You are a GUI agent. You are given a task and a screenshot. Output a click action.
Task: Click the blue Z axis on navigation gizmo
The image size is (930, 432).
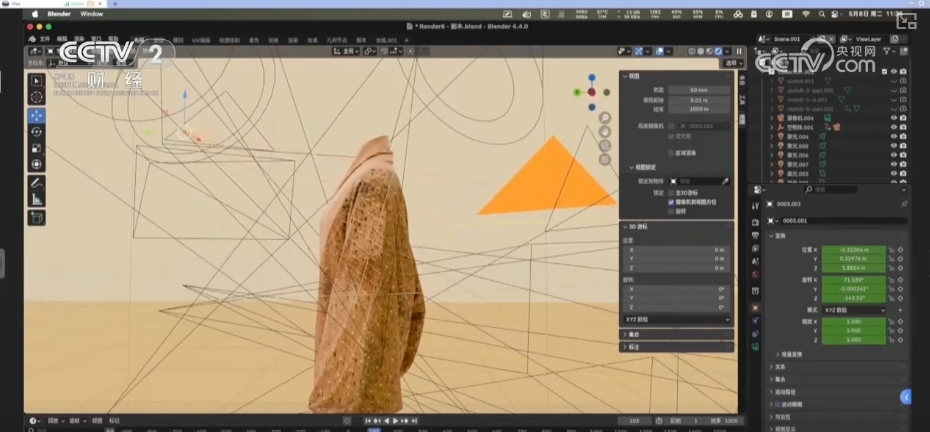pyautogui.click(x=592, y=77)
